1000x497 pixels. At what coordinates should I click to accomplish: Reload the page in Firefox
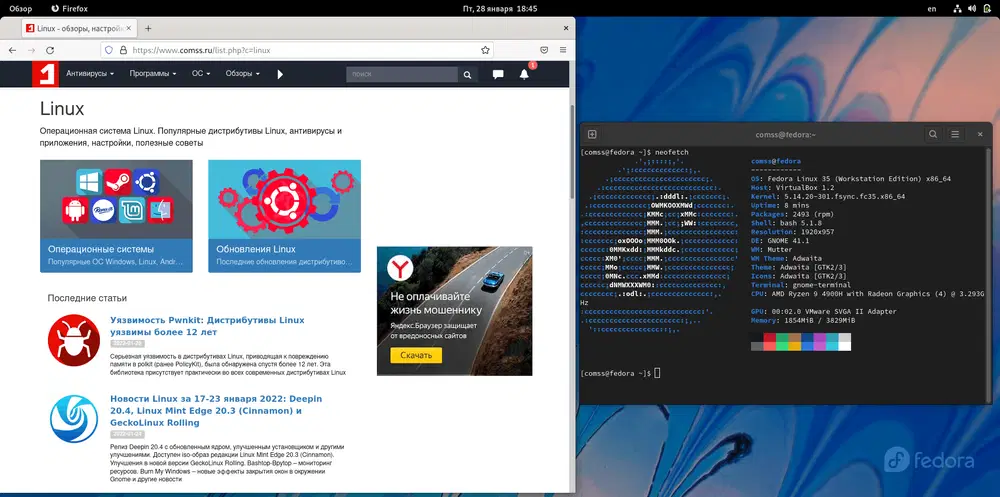coord(50,50)
